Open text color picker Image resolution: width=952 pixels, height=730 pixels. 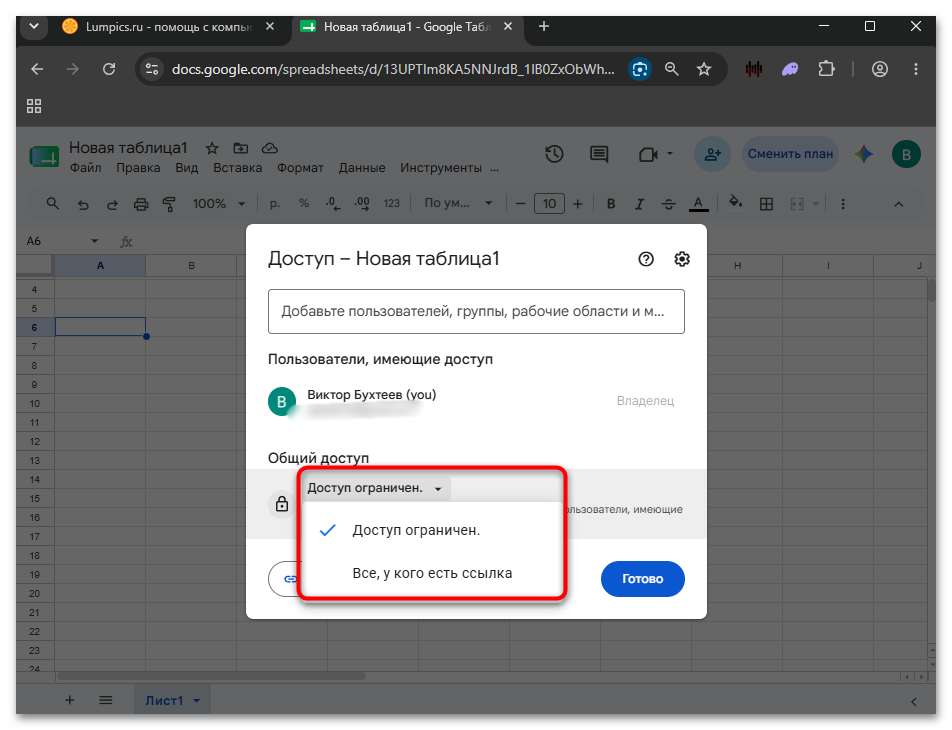698,204
